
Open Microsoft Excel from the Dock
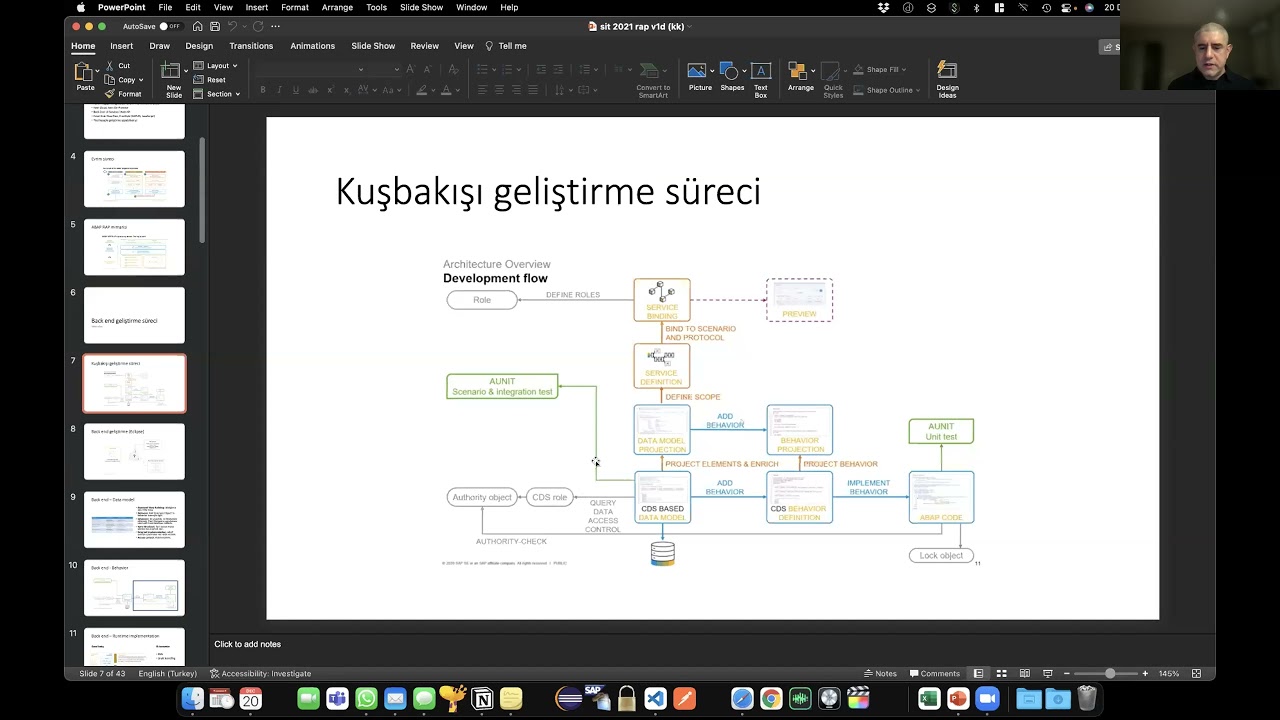(x=929, y=699)
